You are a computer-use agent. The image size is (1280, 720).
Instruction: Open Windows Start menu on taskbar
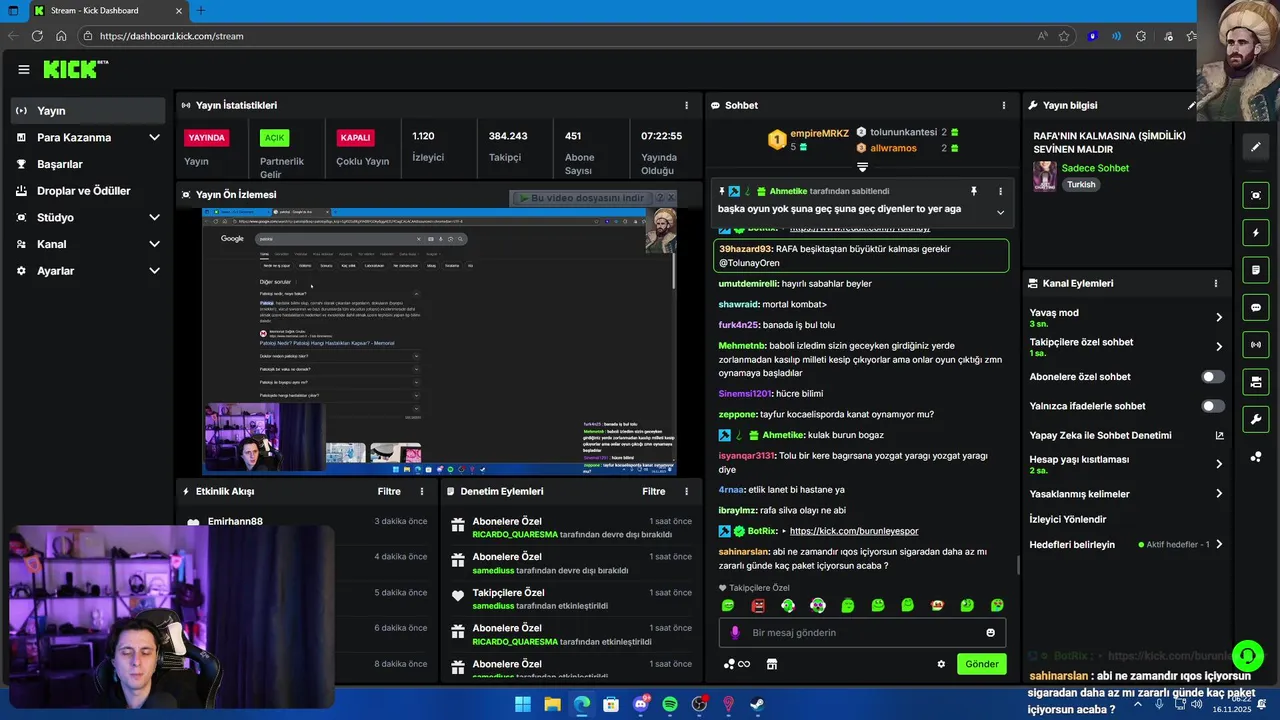pyautogui.click(x=523, y=704)
